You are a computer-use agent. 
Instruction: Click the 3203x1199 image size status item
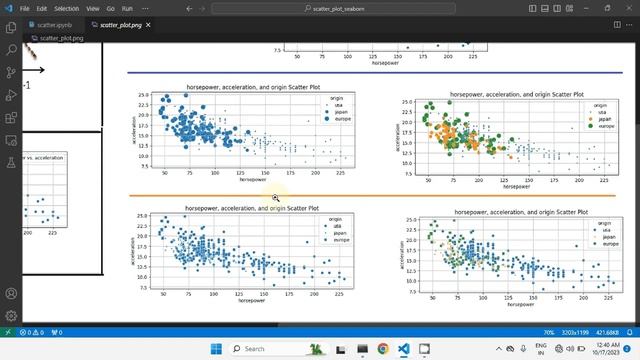575,332
